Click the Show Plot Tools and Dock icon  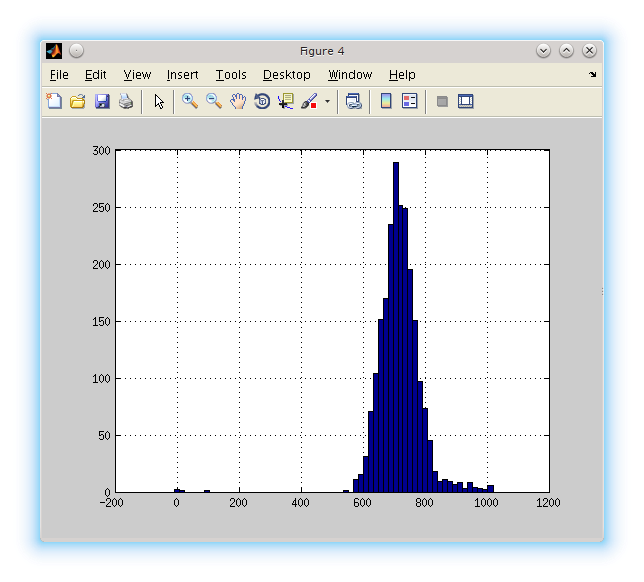[x=465, y=101]
